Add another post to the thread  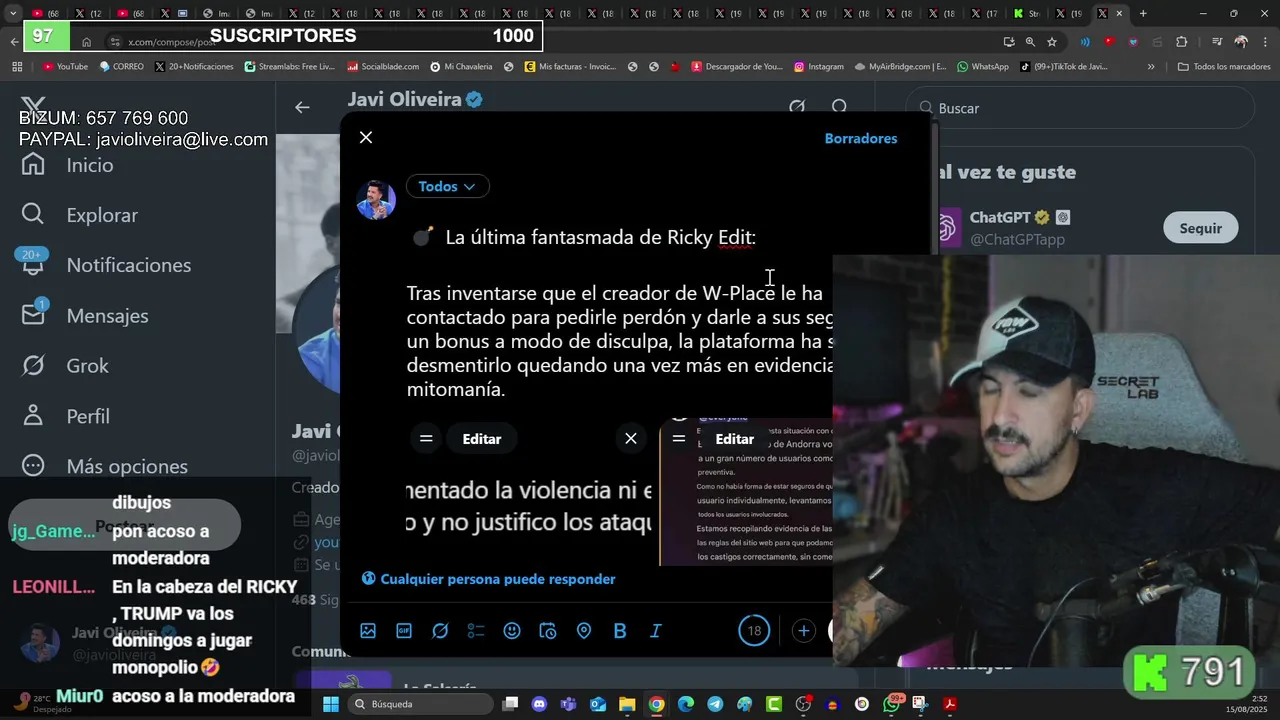(803, 631)
